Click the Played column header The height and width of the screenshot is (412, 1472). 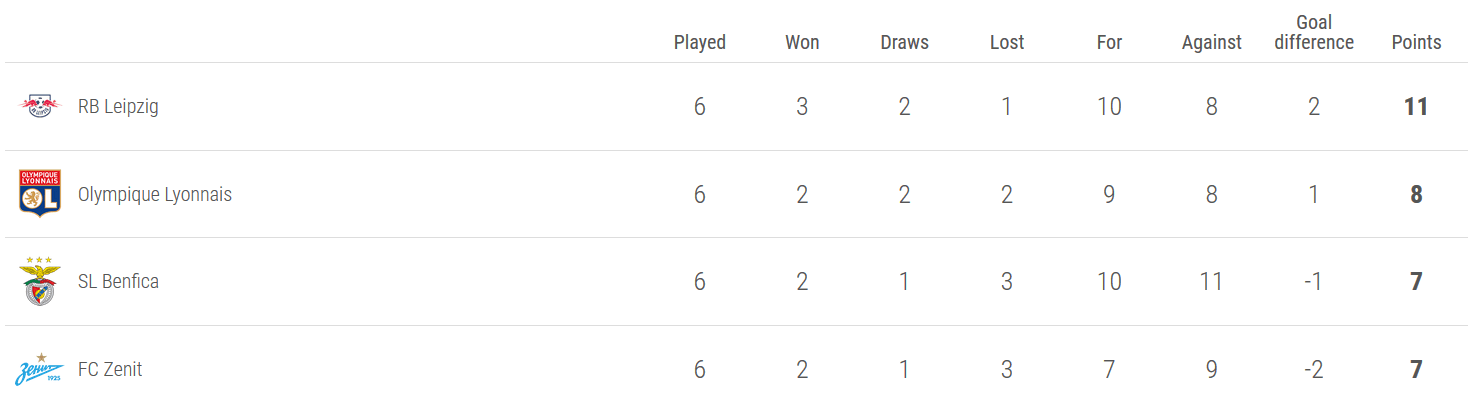(700, 42)
